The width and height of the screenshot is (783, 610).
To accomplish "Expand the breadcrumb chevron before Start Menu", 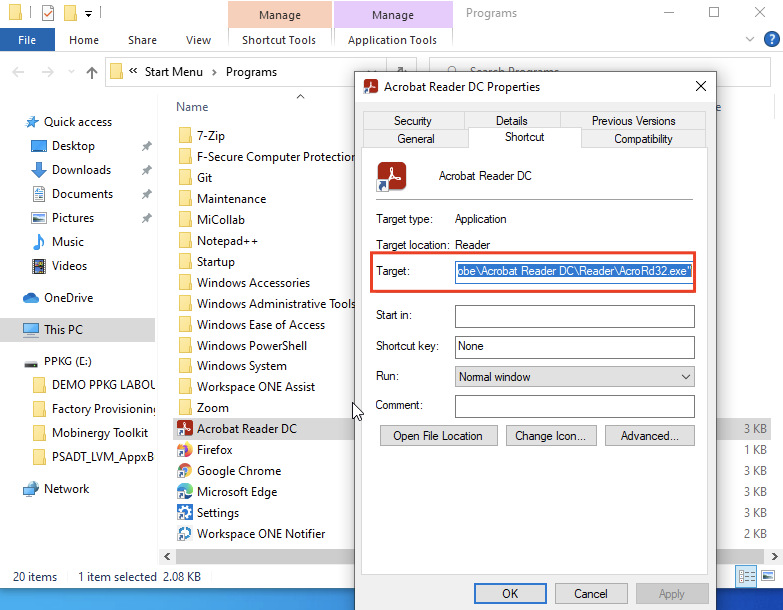I will pyautogui.click(x=133, y=72).
